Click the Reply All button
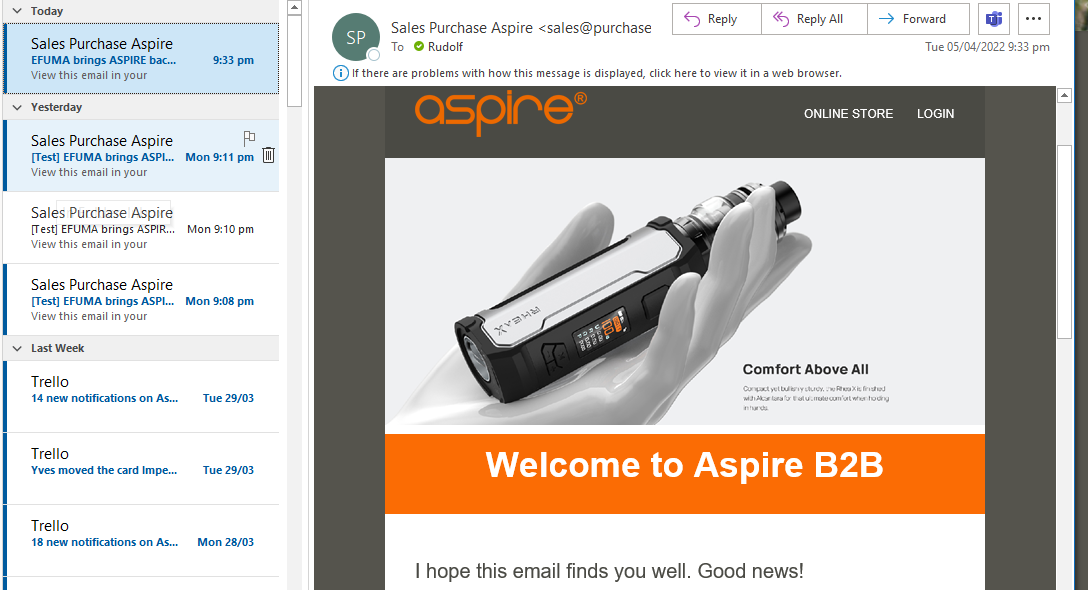Viewport: 1088px width, 590px height. (814, 19)
